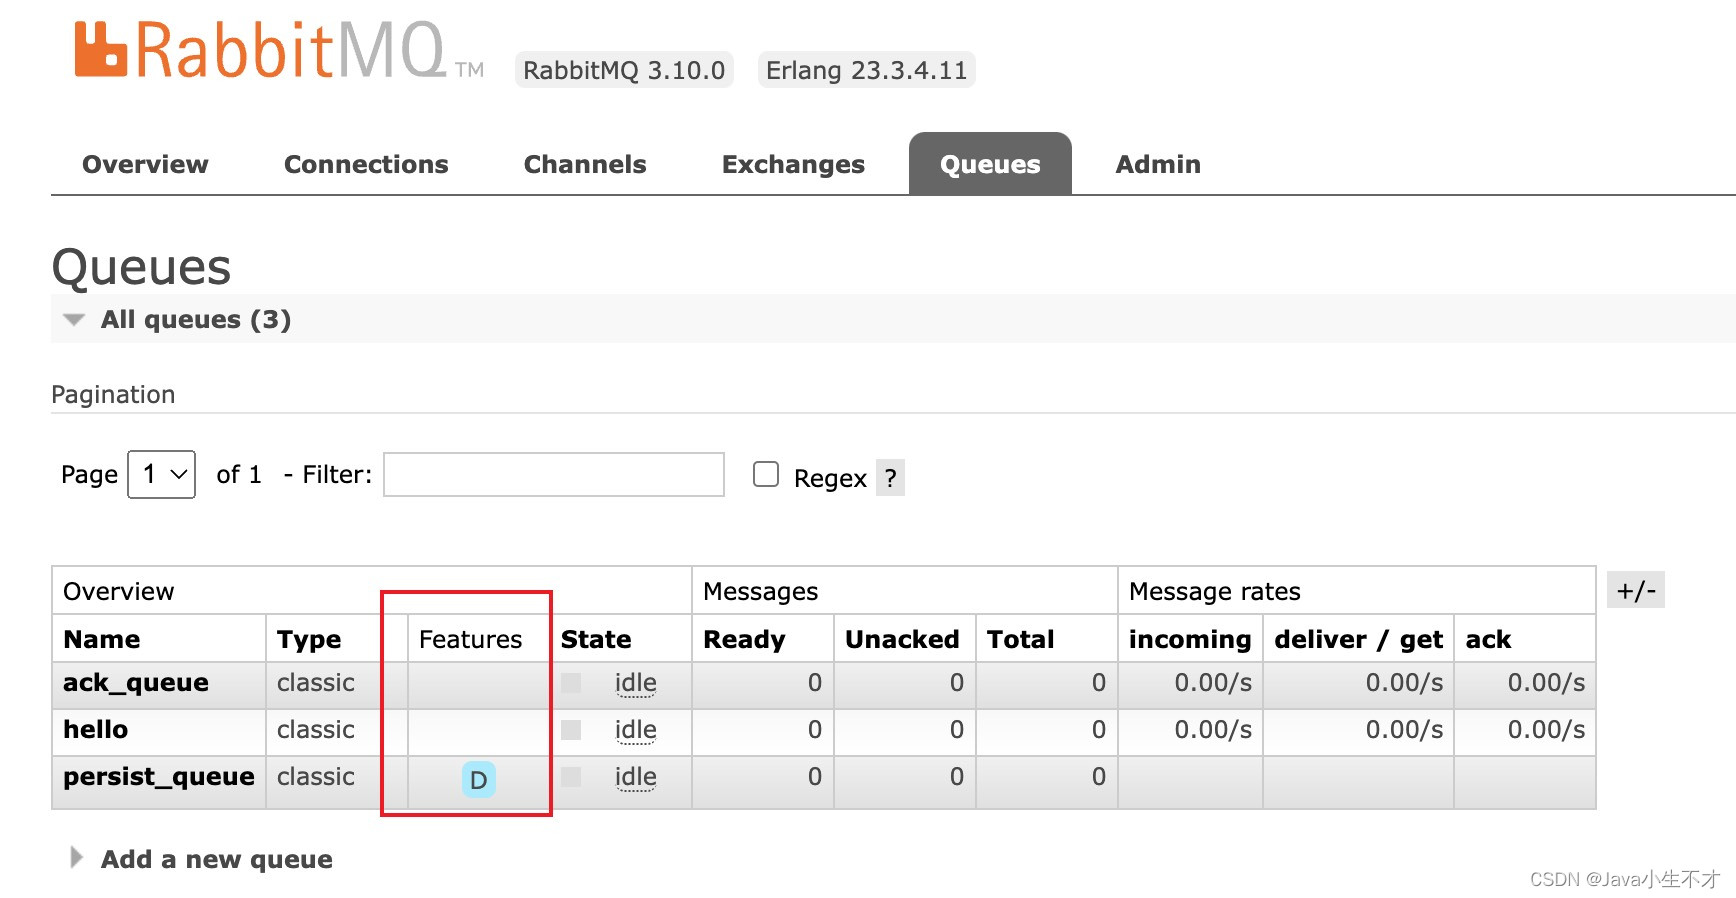Expand the Add a new queue section

[217, 859]
